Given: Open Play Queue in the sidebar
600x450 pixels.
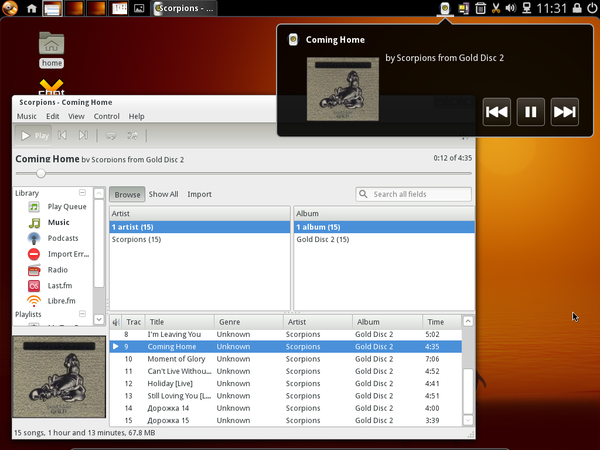Looking at the screenshot, I should tap(57, 207).
